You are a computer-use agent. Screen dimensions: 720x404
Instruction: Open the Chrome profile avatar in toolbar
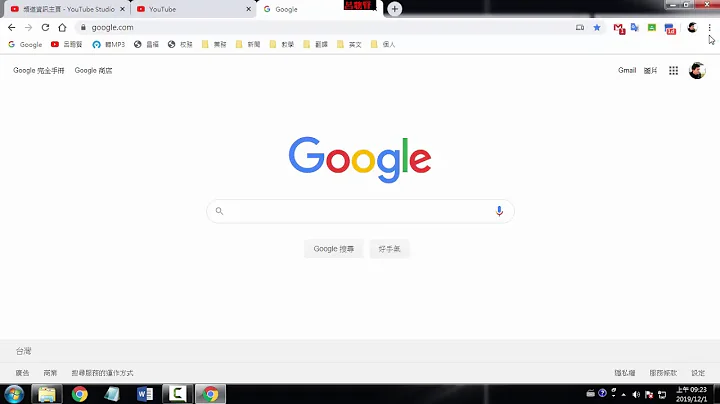point(692,28)
